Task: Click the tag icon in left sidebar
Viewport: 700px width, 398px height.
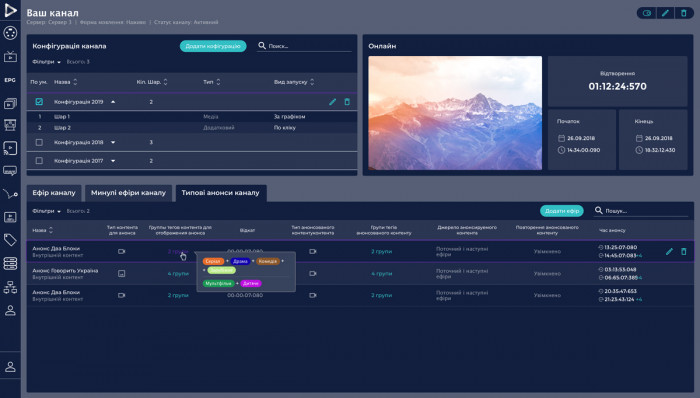Action: [10, 240]
